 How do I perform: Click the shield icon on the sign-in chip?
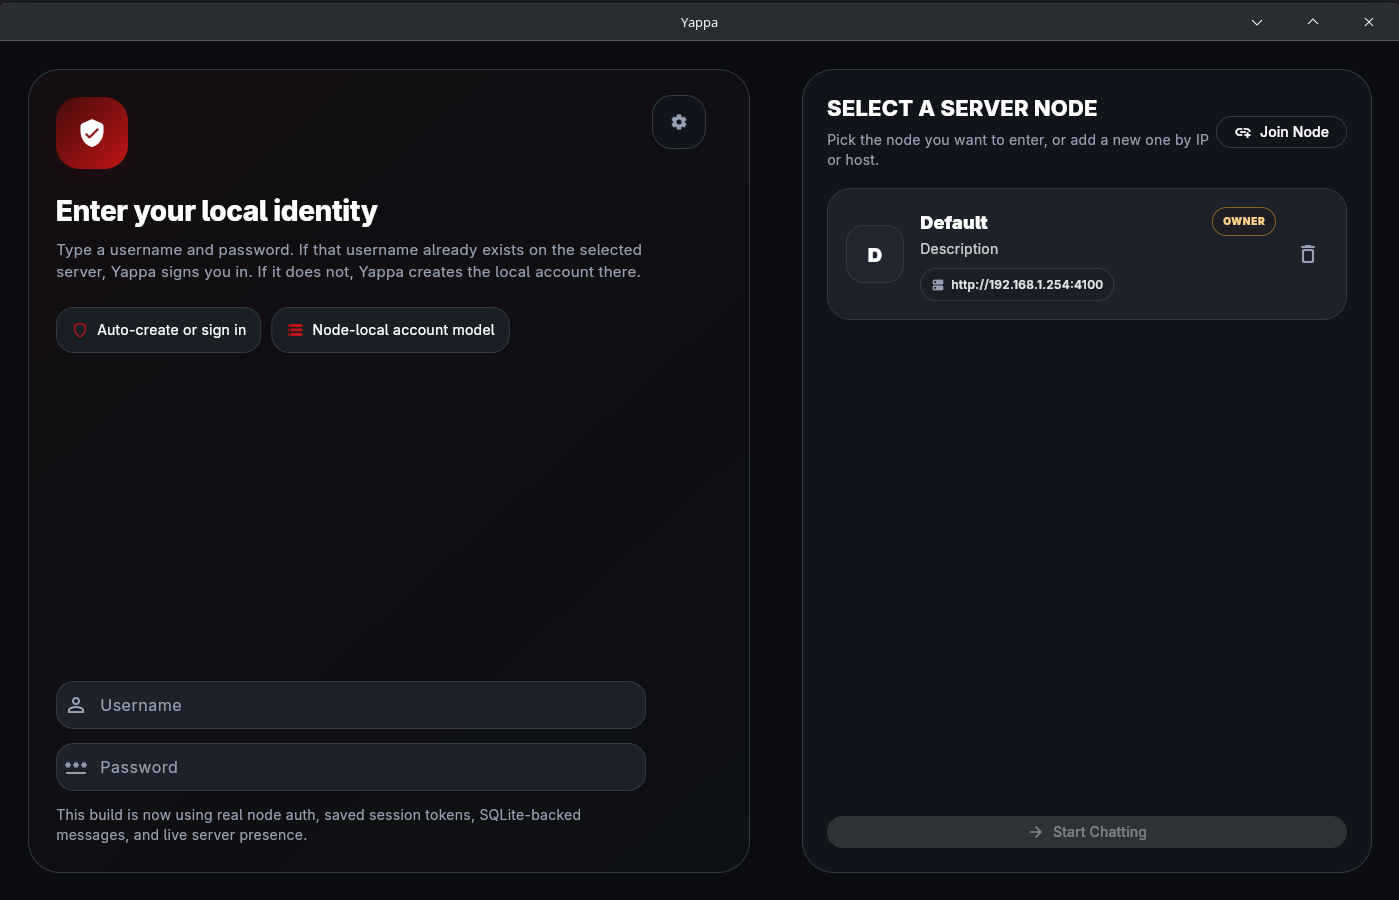(79, 329)
